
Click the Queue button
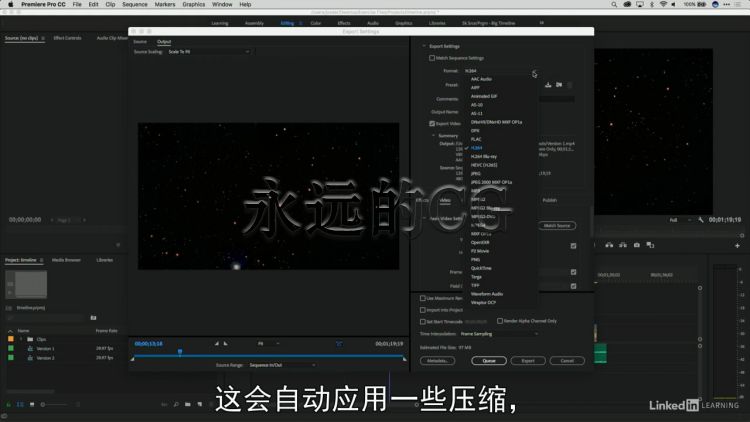pyautogui.click(x=488, y=361)
